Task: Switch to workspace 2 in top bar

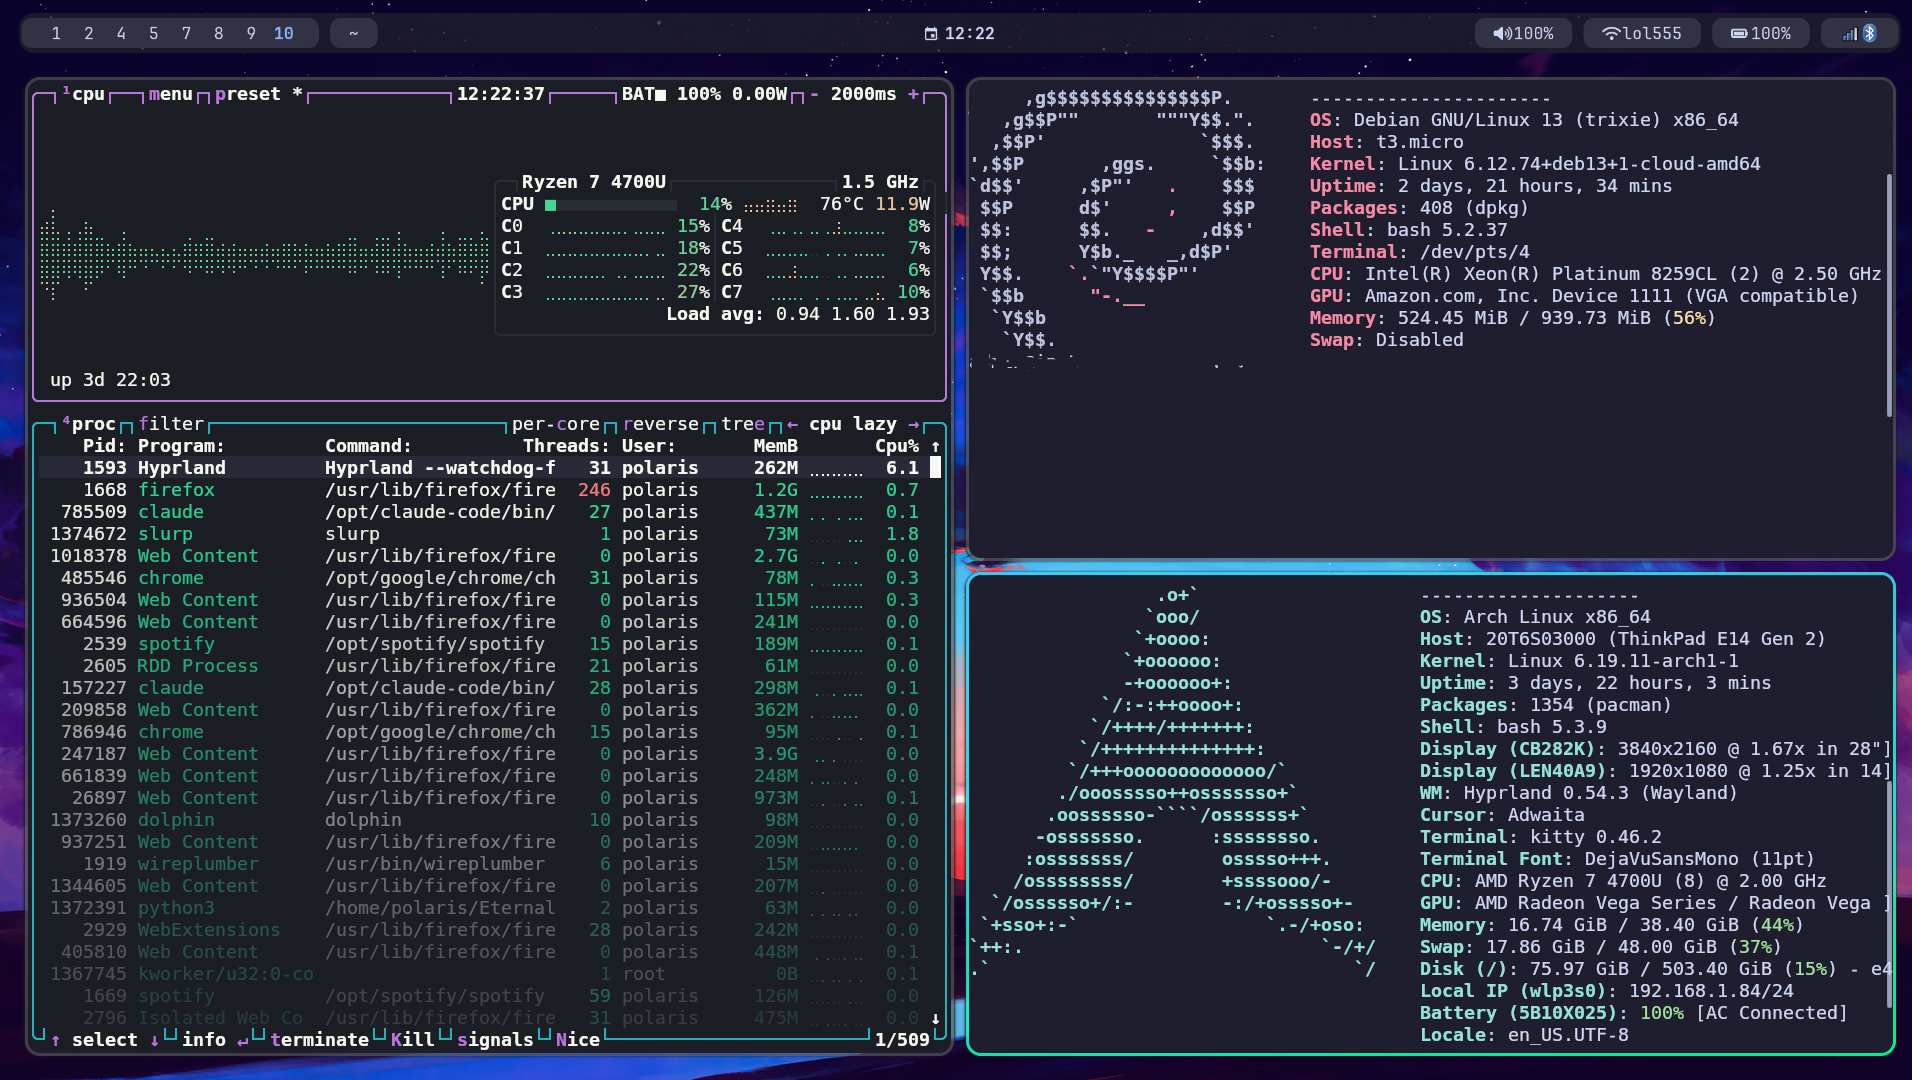Action: point(89,33)
